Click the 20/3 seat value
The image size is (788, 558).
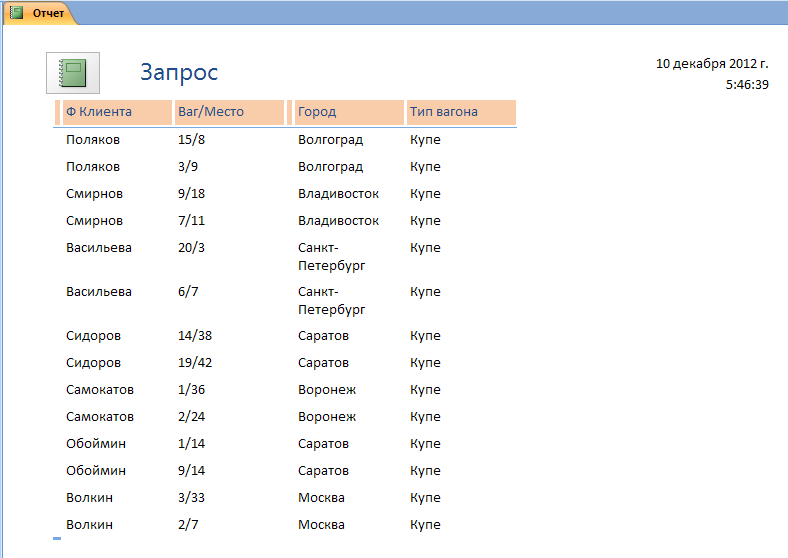point(191,248)
